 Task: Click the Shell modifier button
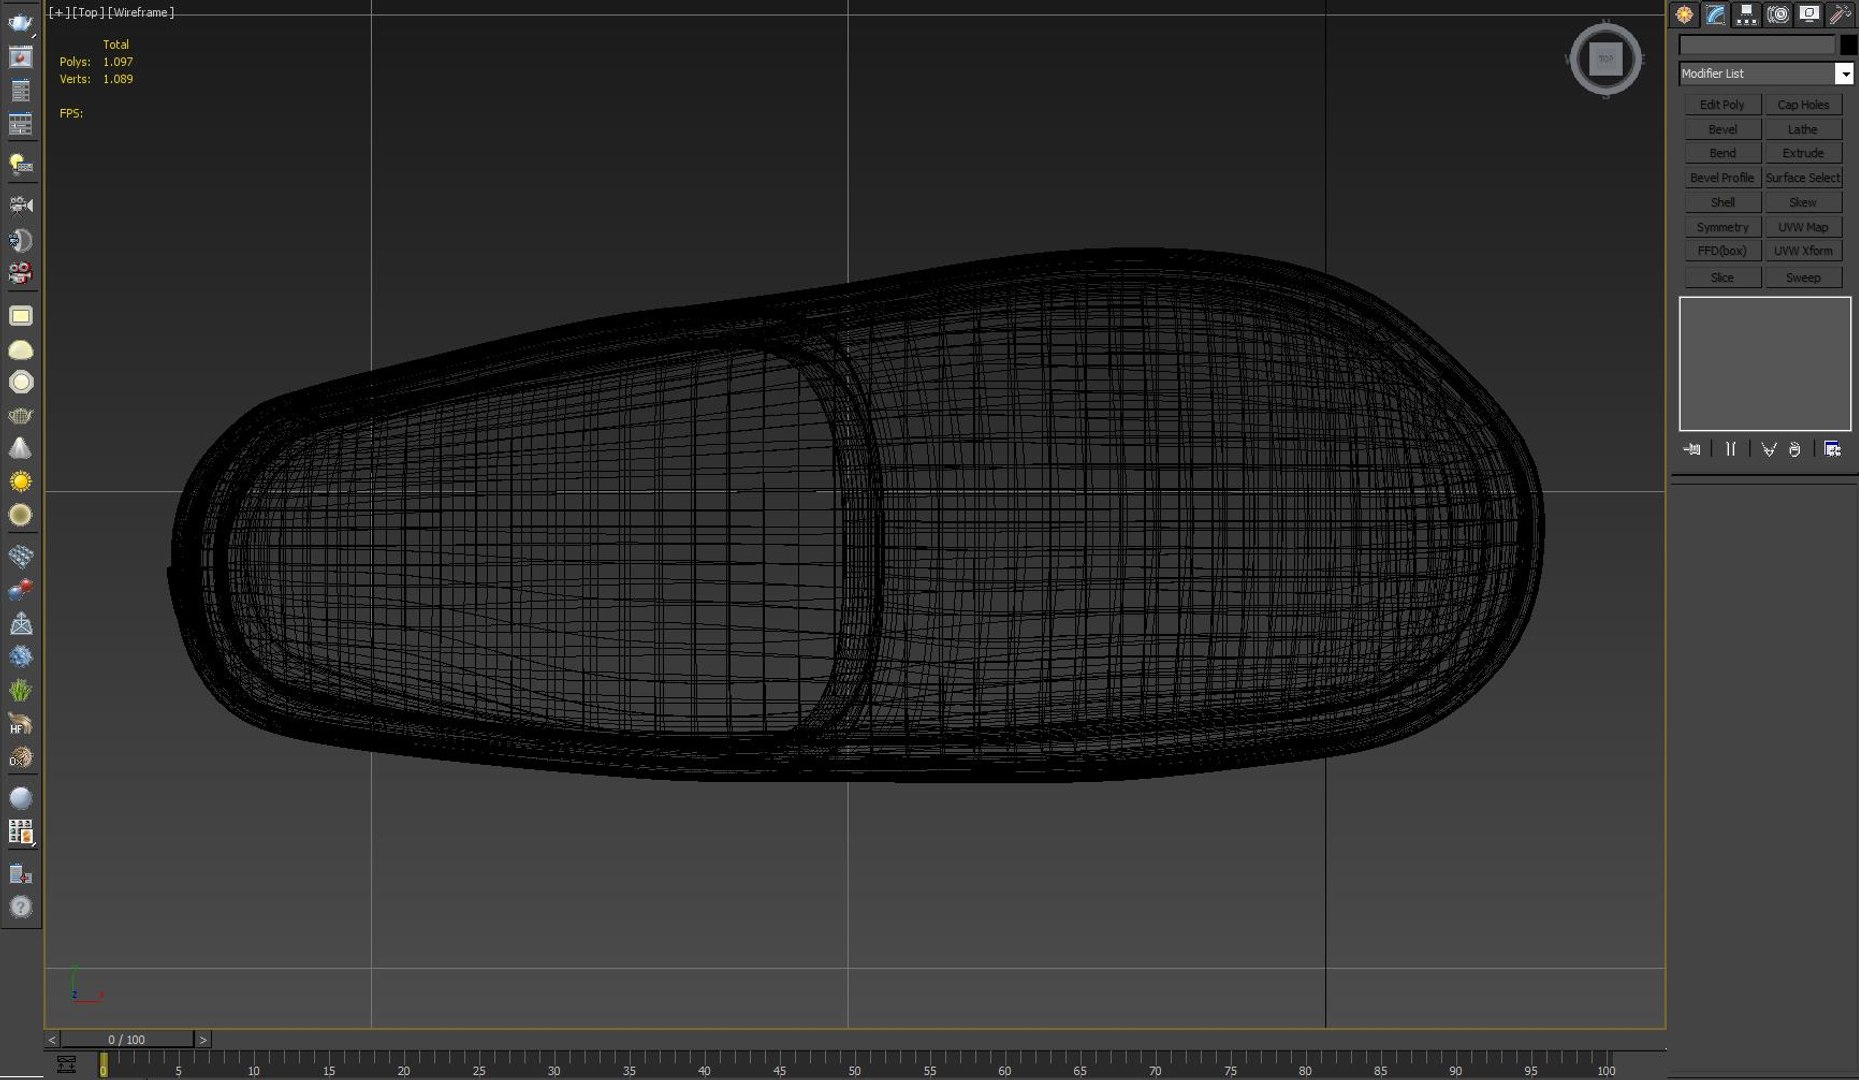1722,202
